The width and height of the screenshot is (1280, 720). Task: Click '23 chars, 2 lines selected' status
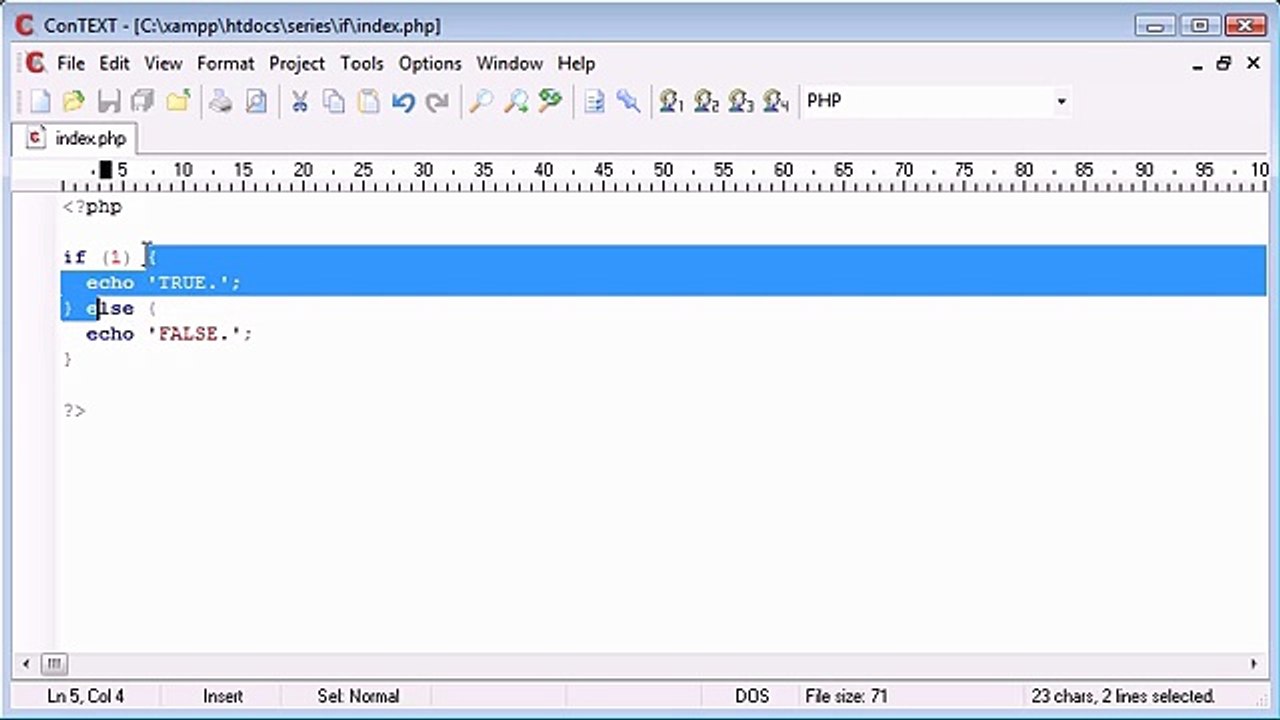(x=1123, y=696)
